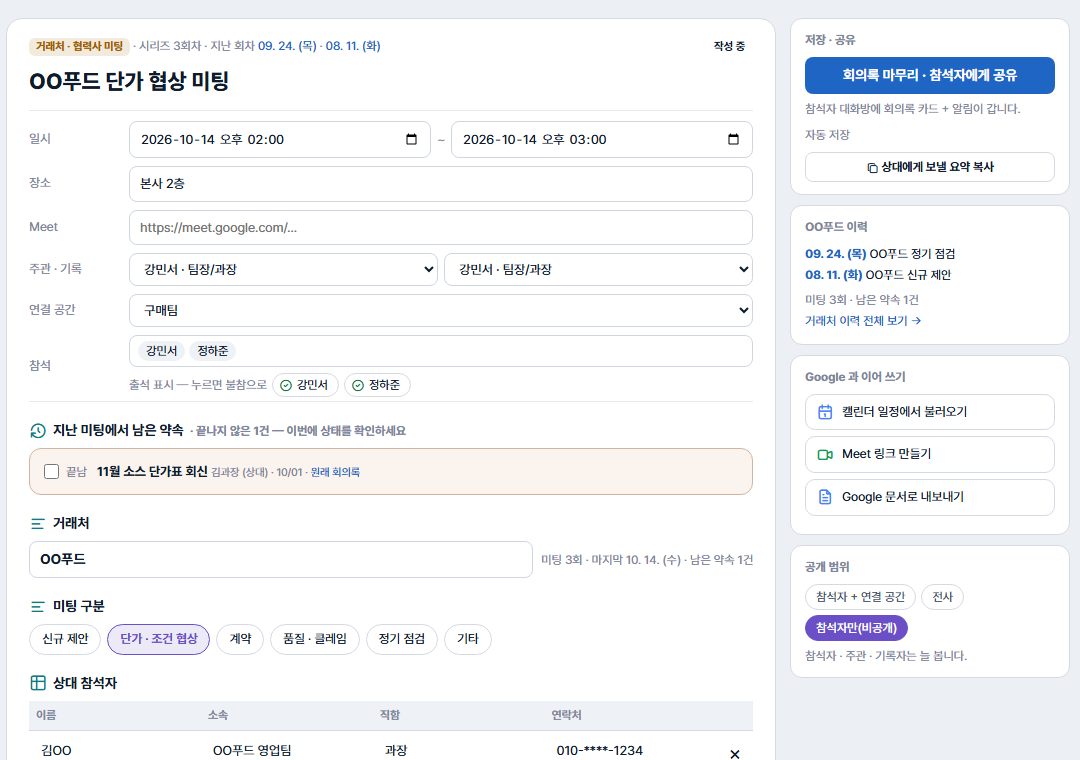Click 강민서 chip in 참석 field
This screenshot has height=760, width=1080.
[x=162, y=351]
